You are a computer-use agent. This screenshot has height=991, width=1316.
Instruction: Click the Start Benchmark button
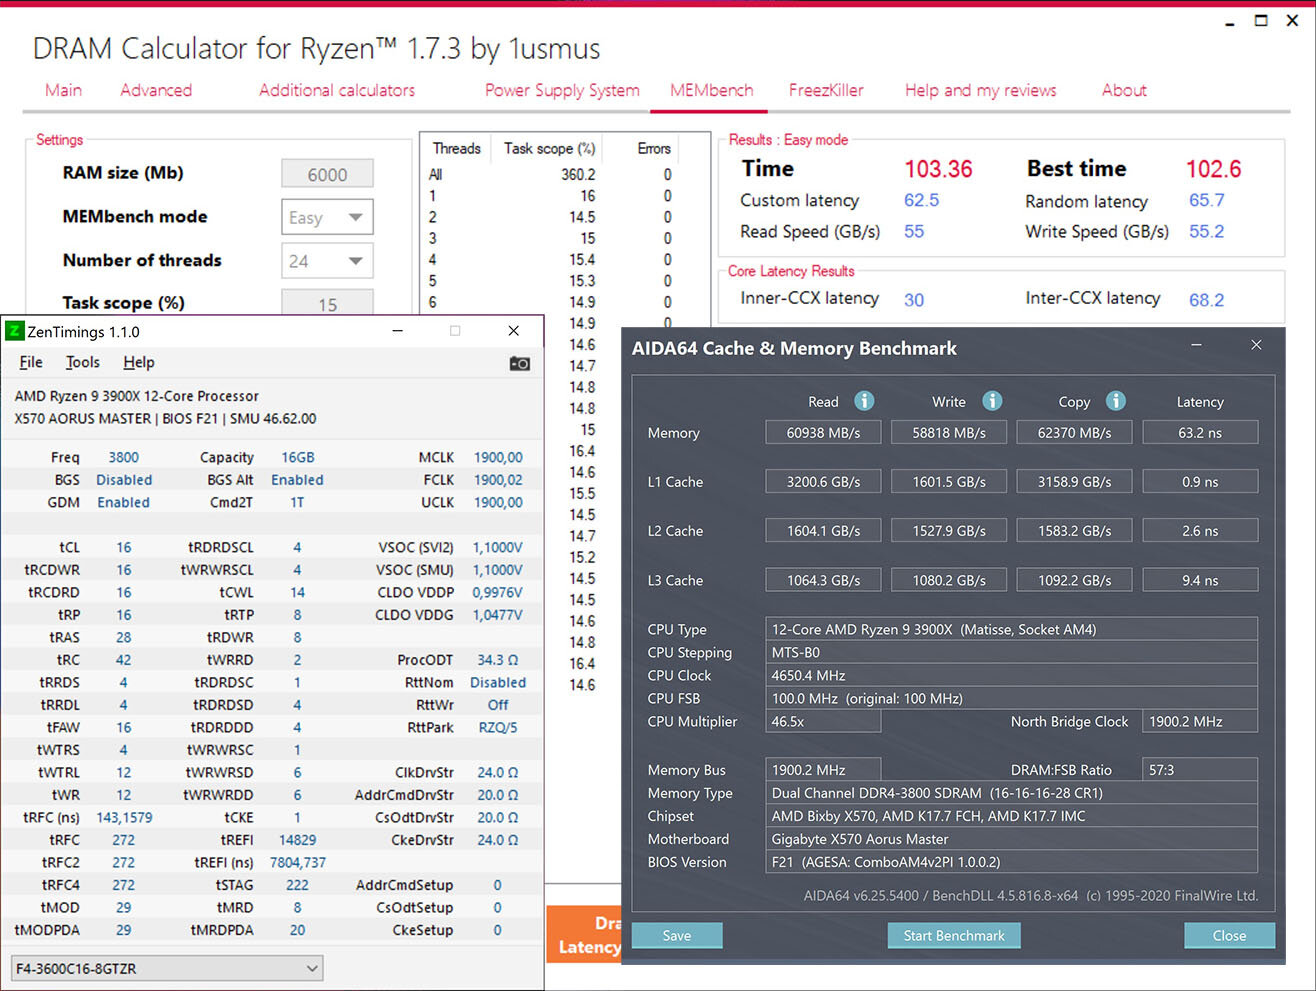tap(954, 936)
